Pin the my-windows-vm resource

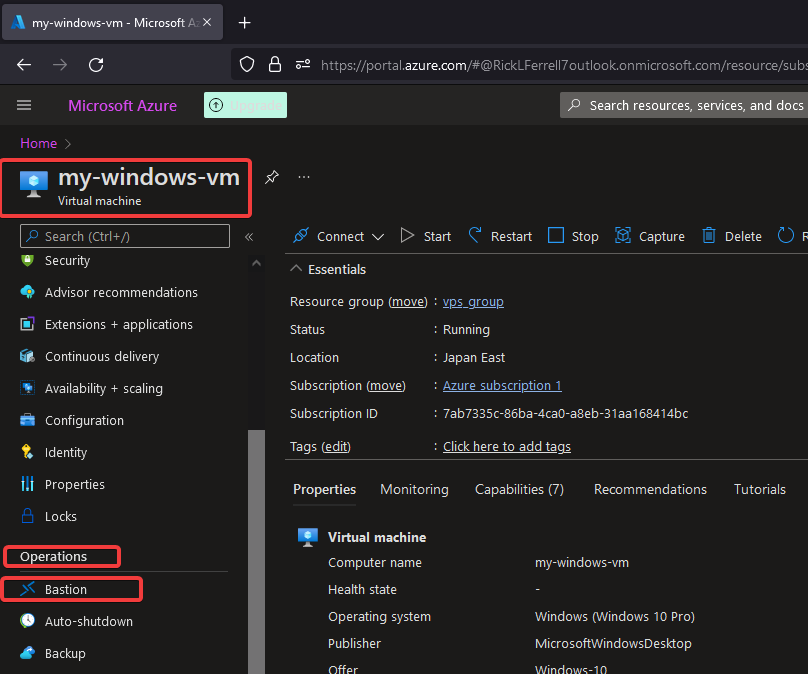[272, 177]
